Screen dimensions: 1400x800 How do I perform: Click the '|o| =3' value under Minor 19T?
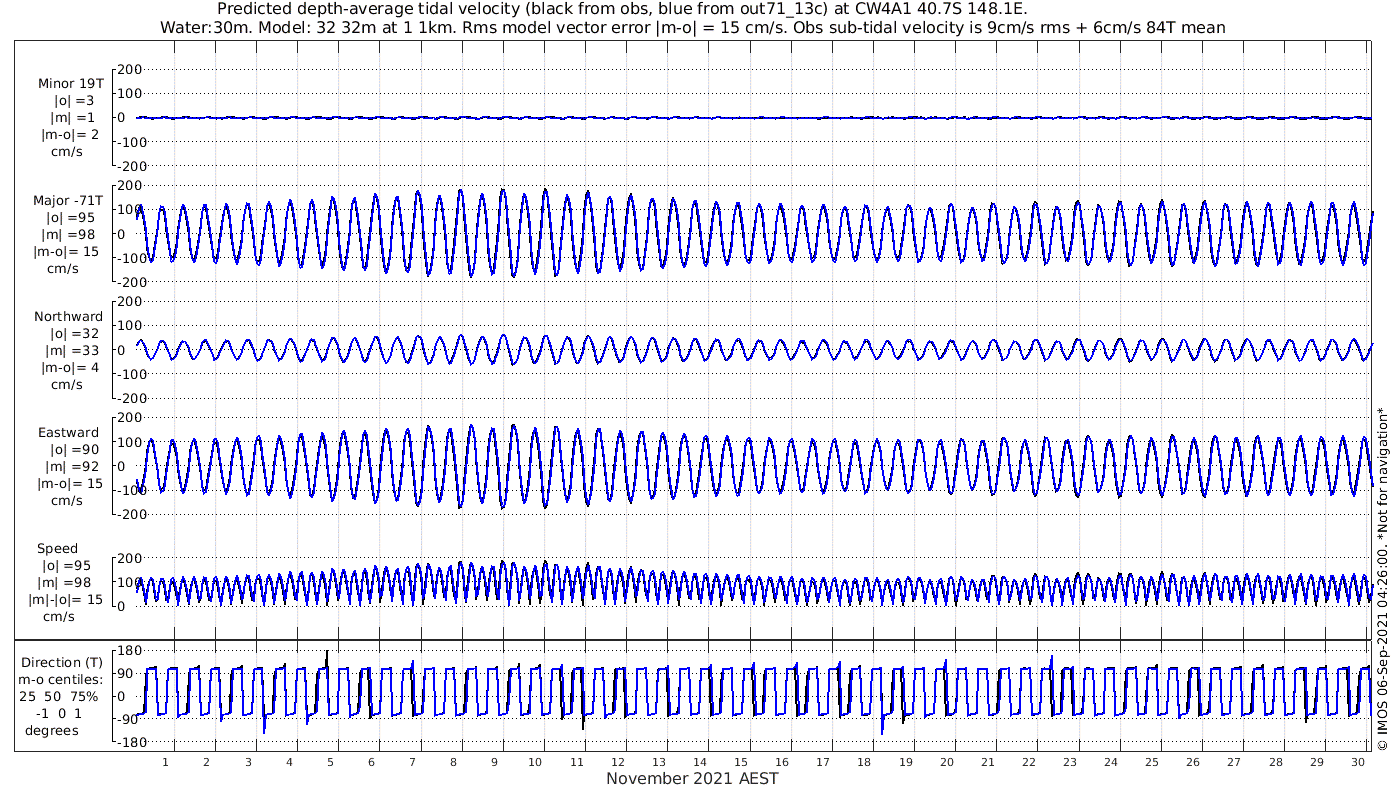click(x=74, y=101)
